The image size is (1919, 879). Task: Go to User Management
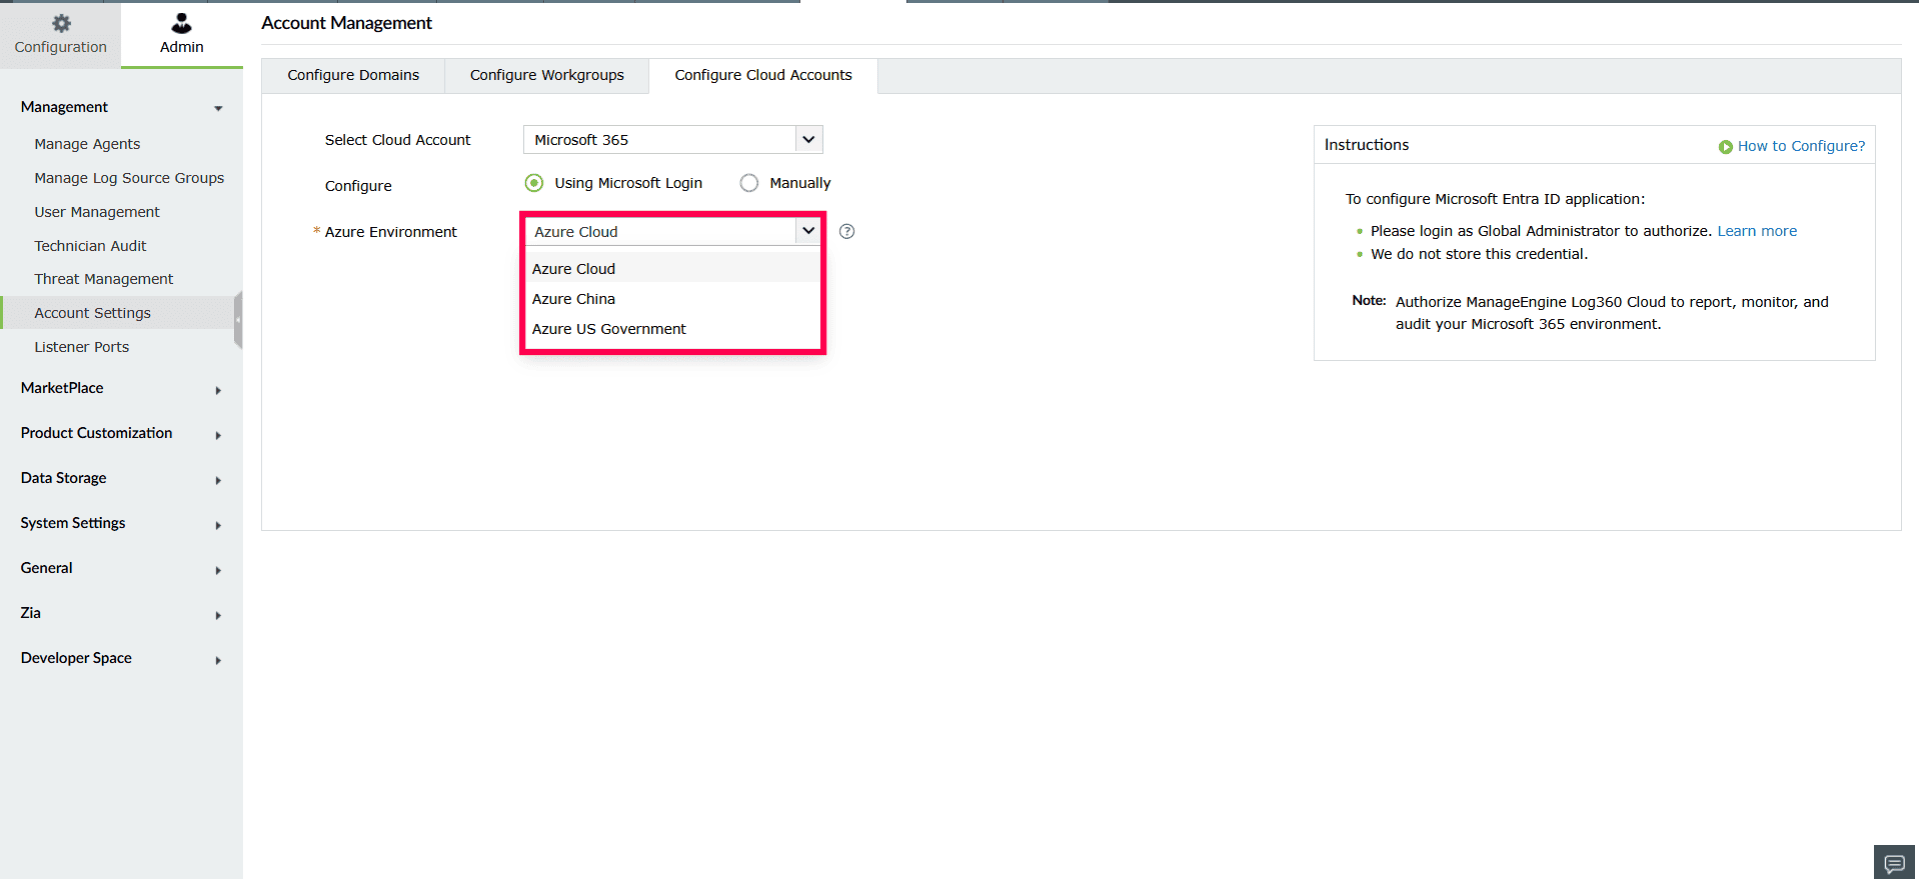click(97, 212)
